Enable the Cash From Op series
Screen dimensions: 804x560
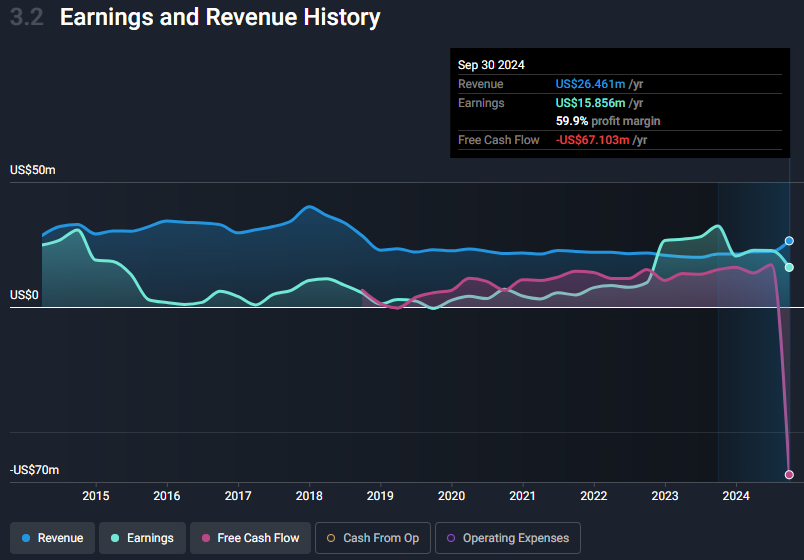click(x=372, y=538)
